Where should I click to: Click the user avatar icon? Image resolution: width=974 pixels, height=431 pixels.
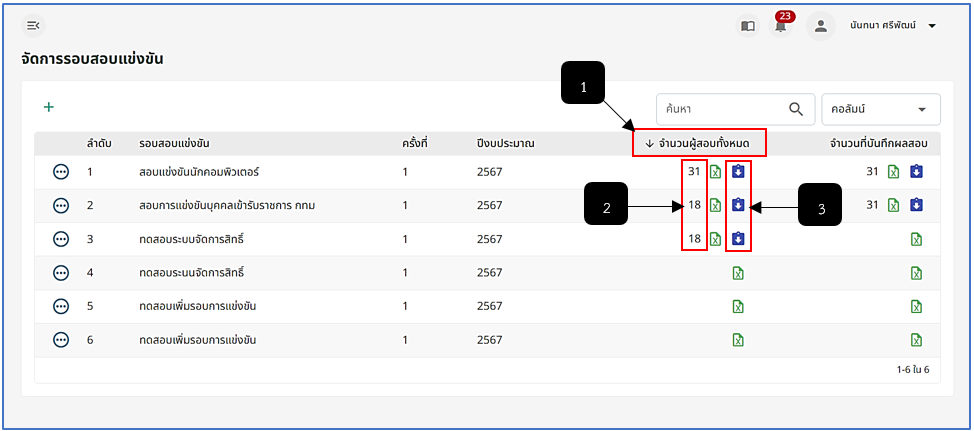(821, 26)
